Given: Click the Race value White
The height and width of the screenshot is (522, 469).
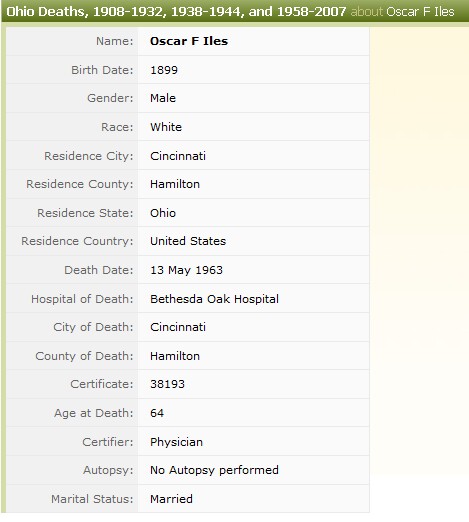Looking at the screenshot, I should pos(166,127).
